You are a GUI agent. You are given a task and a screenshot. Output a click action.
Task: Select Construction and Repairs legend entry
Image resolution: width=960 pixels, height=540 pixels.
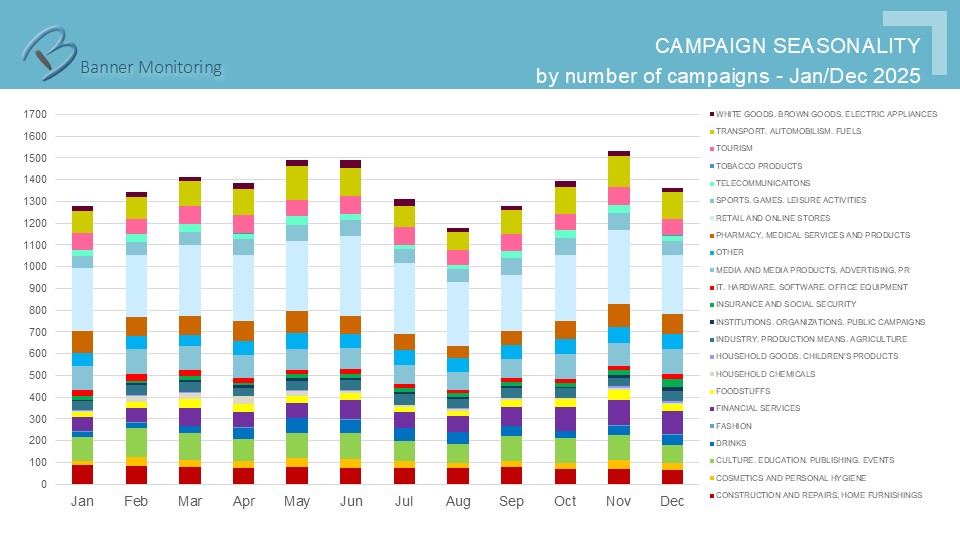coord(818,495)
